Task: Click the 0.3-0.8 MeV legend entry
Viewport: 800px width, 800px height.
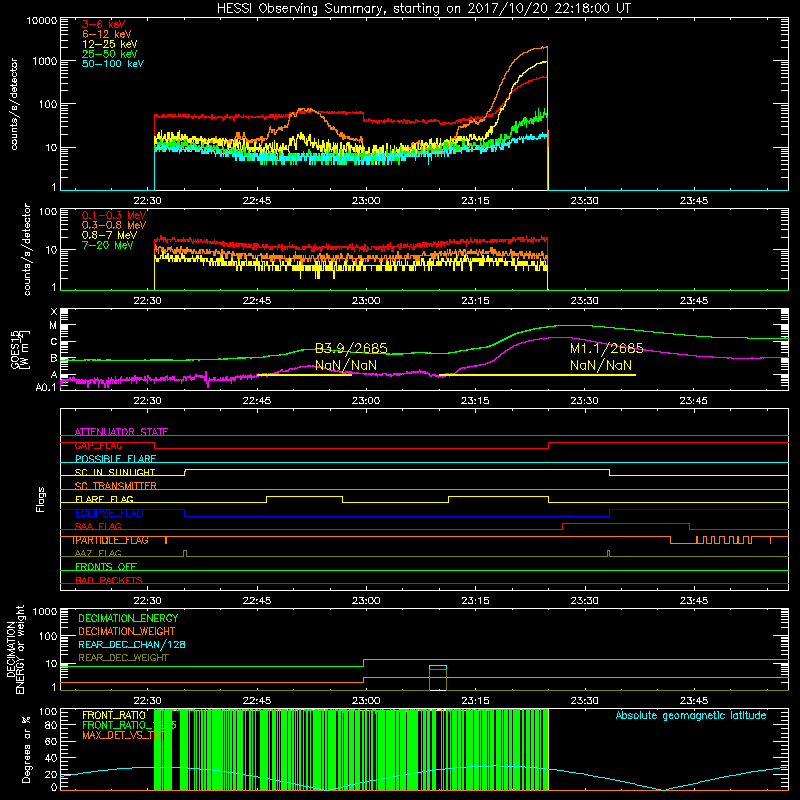Action: (x=114, y=225)
